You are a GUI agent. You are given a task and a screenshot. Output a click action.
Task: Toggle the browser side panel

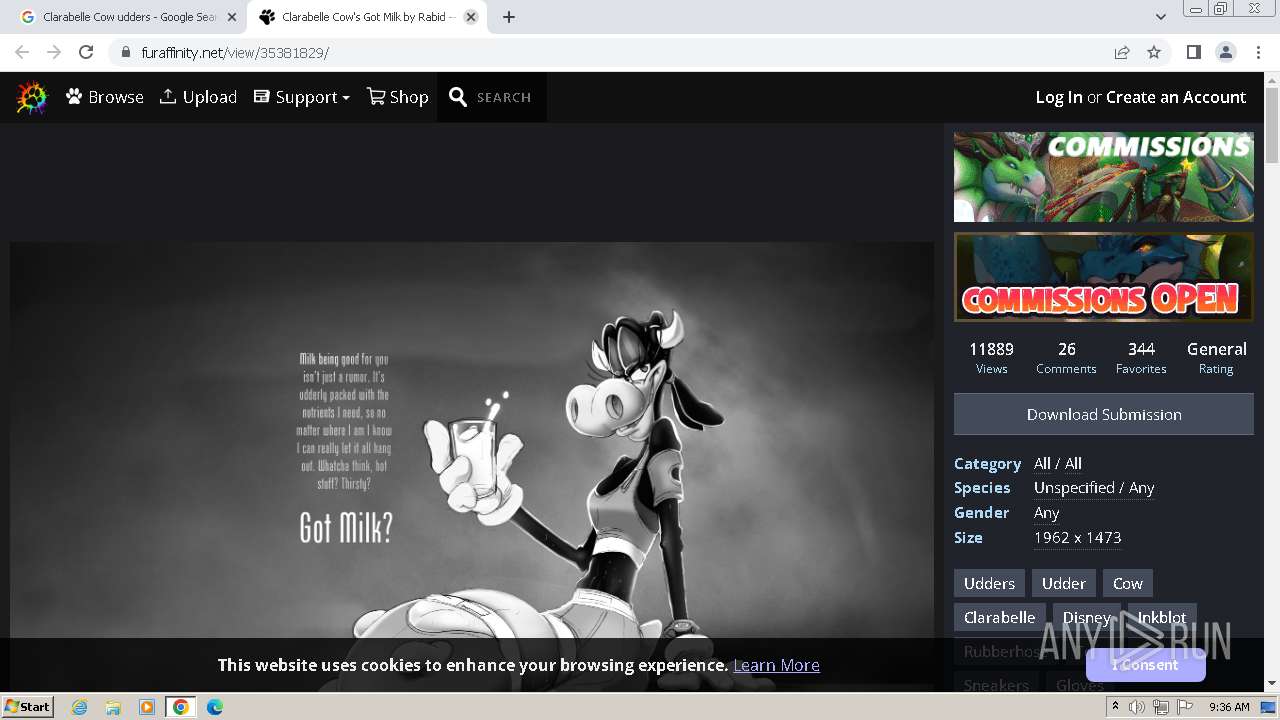[x=1193, y=52]
